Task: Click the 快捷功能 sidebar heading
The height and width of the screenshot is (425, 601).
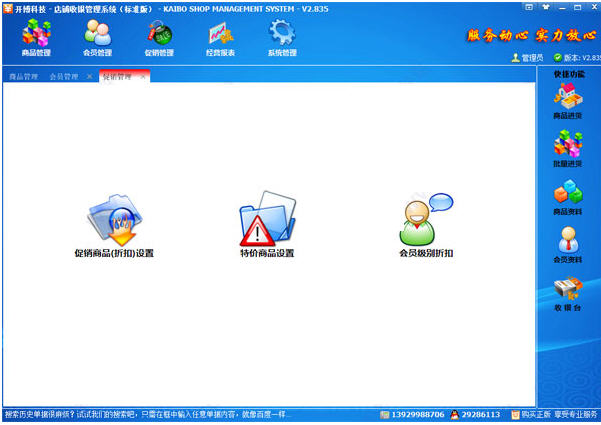Action: [569, 74]
